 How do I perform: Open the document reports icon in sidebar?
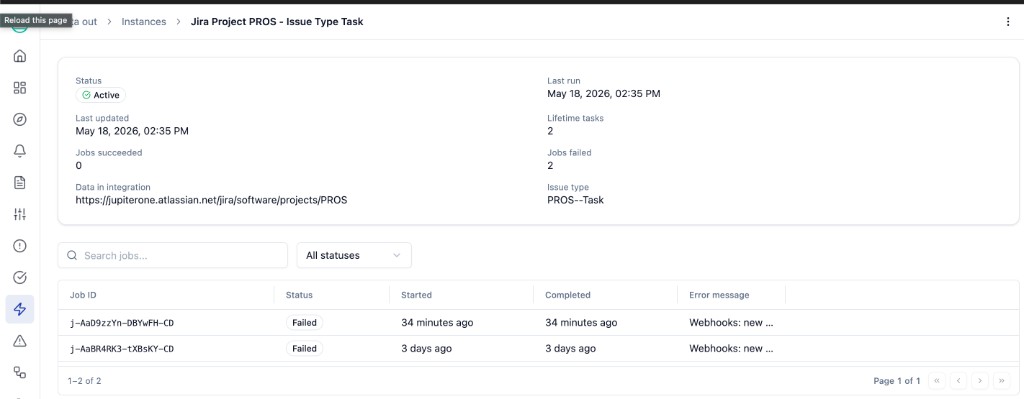[x=20, y=182]
